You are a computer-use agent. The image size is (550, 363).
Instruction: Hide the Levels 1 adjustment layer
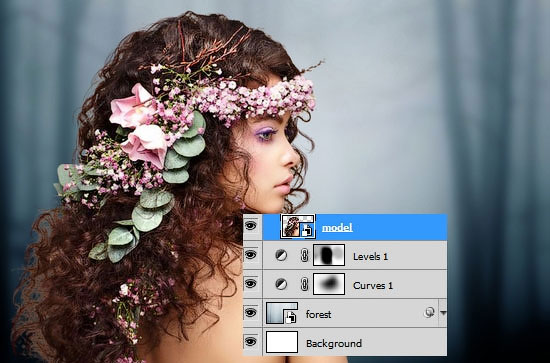pos(250,255)
